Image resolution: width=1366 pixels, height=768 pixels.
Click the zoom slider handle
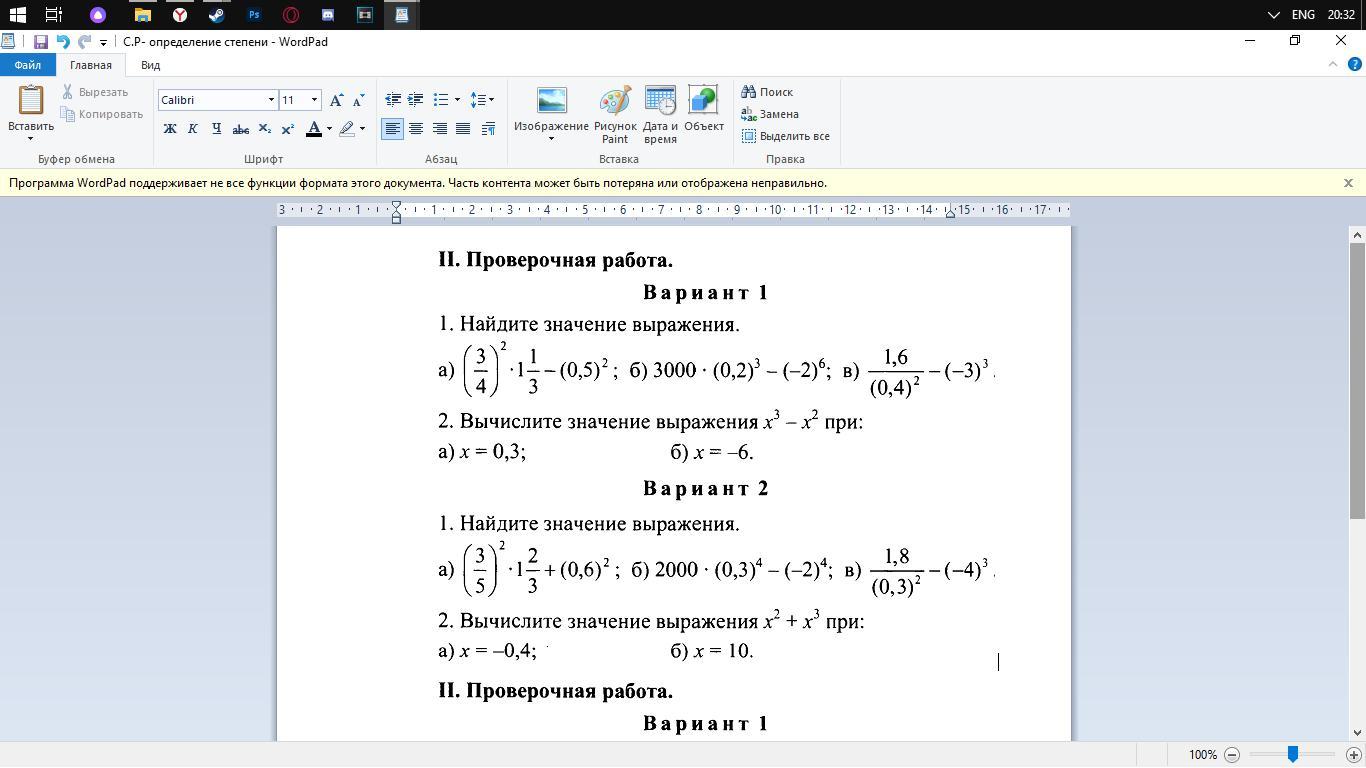1293,755
